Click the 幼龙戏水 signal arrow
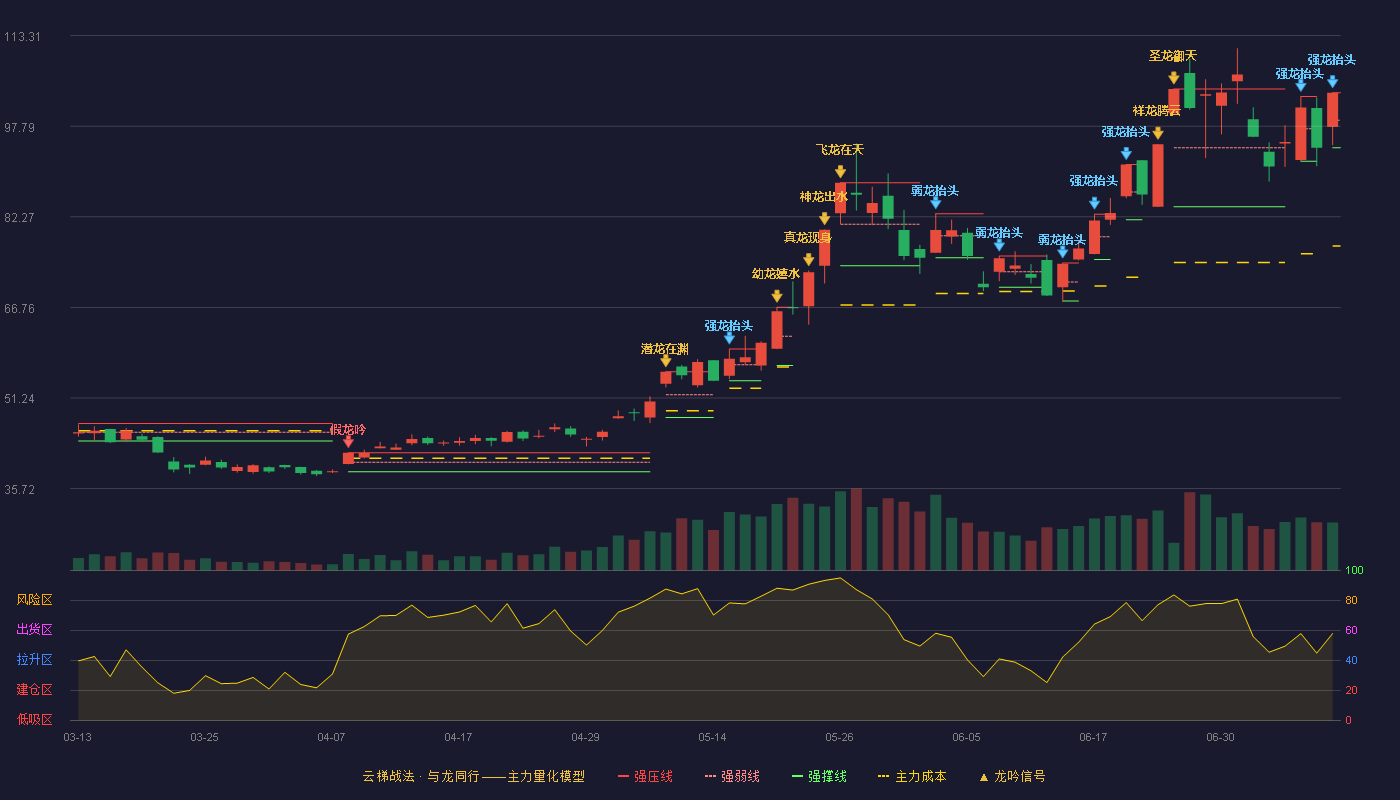The width and height of the screenshot is (1400, 800). point(777,296)
